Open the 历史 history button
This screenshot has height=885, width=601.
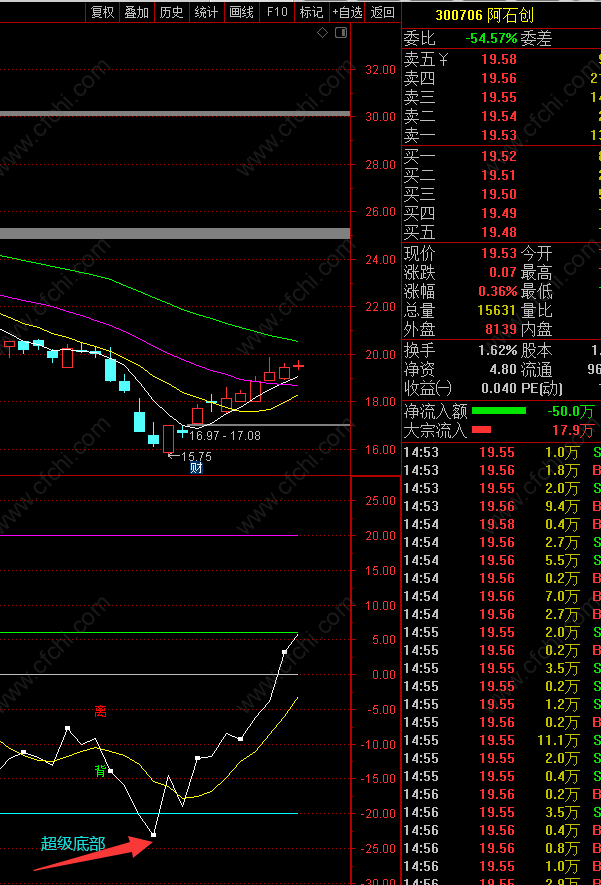[x=172, y=12]
